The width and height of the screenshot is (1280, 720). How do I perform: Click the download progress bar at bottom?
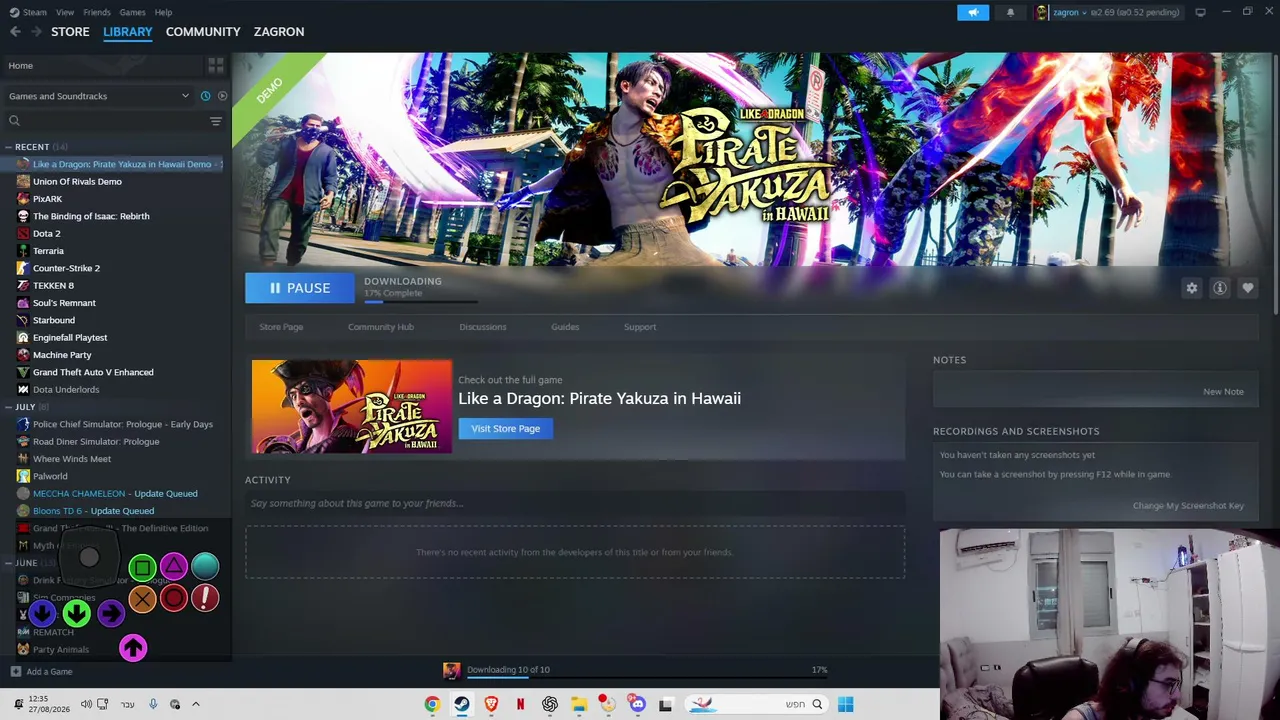click(647, 677)
